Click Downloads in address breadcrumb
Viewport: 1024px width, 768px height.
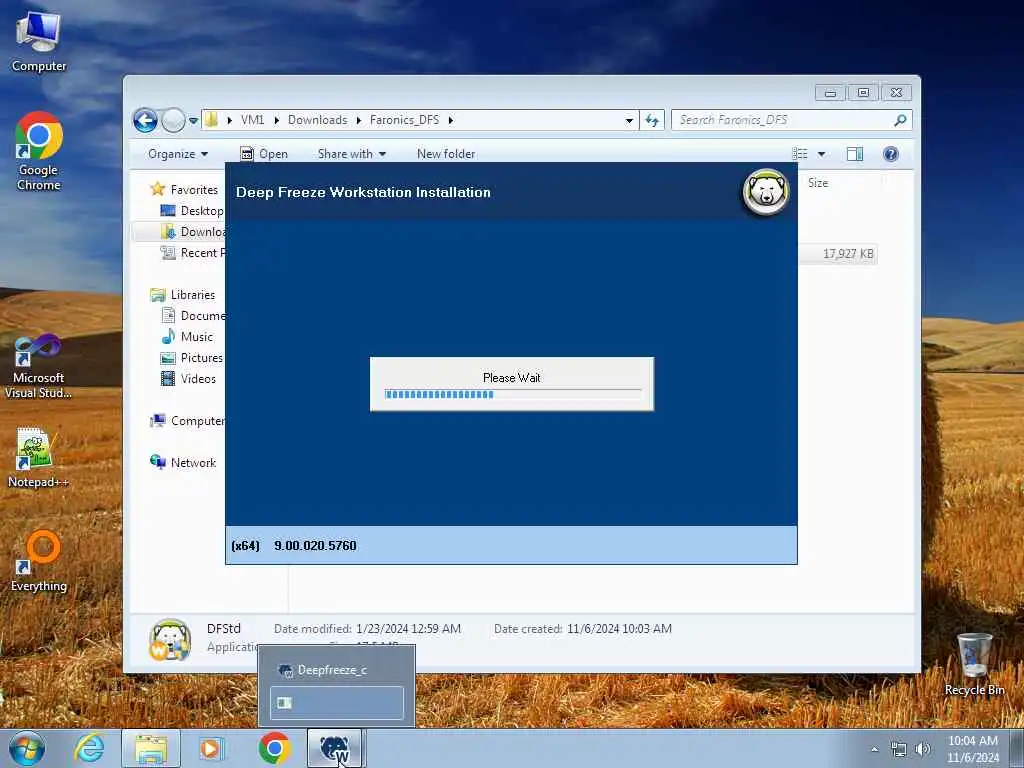[x=317, y=120]
